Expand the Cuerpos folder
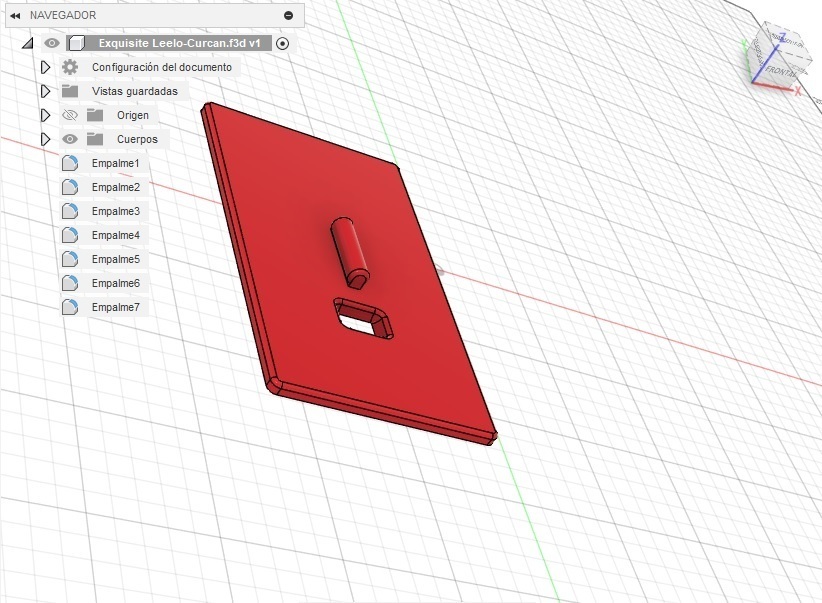The width and height of the screenshot is (822, 603). pyautogui.click(x=46, y=139)
